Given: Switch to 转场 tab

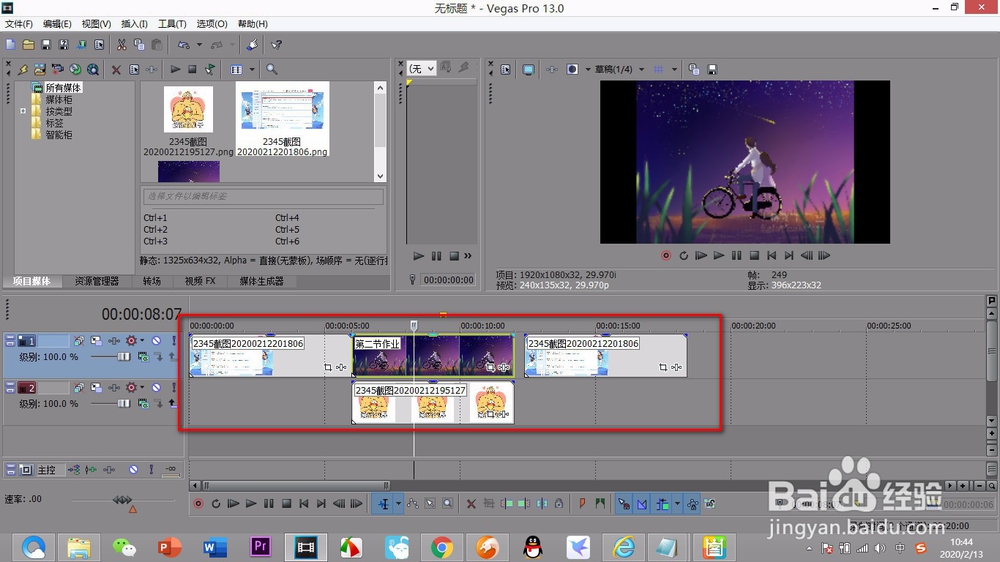Looking at the screenshot, I should pyautogui.click(x=152, y=281).
